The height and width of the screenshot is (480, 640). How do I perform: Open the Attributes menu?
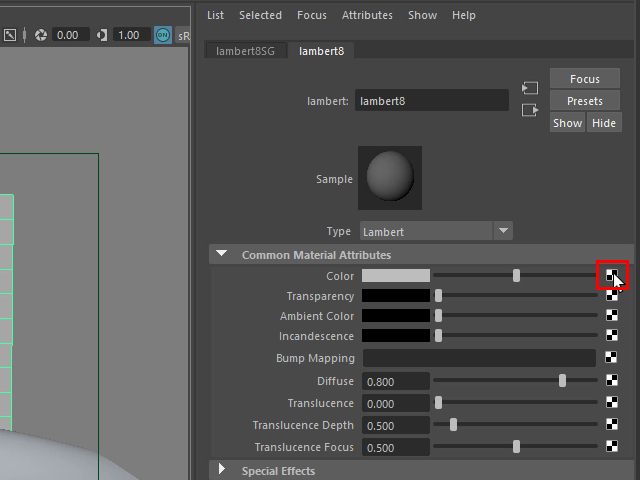pyautogui.click(x=367, y=15)
